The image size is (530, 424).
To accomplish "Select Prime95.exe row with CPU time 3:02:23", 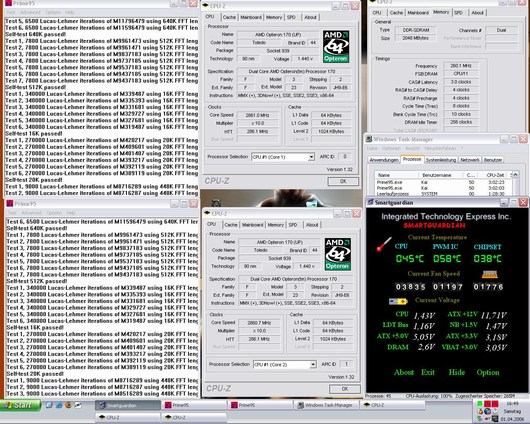I will pyautogui.click(x=443, y=182).
